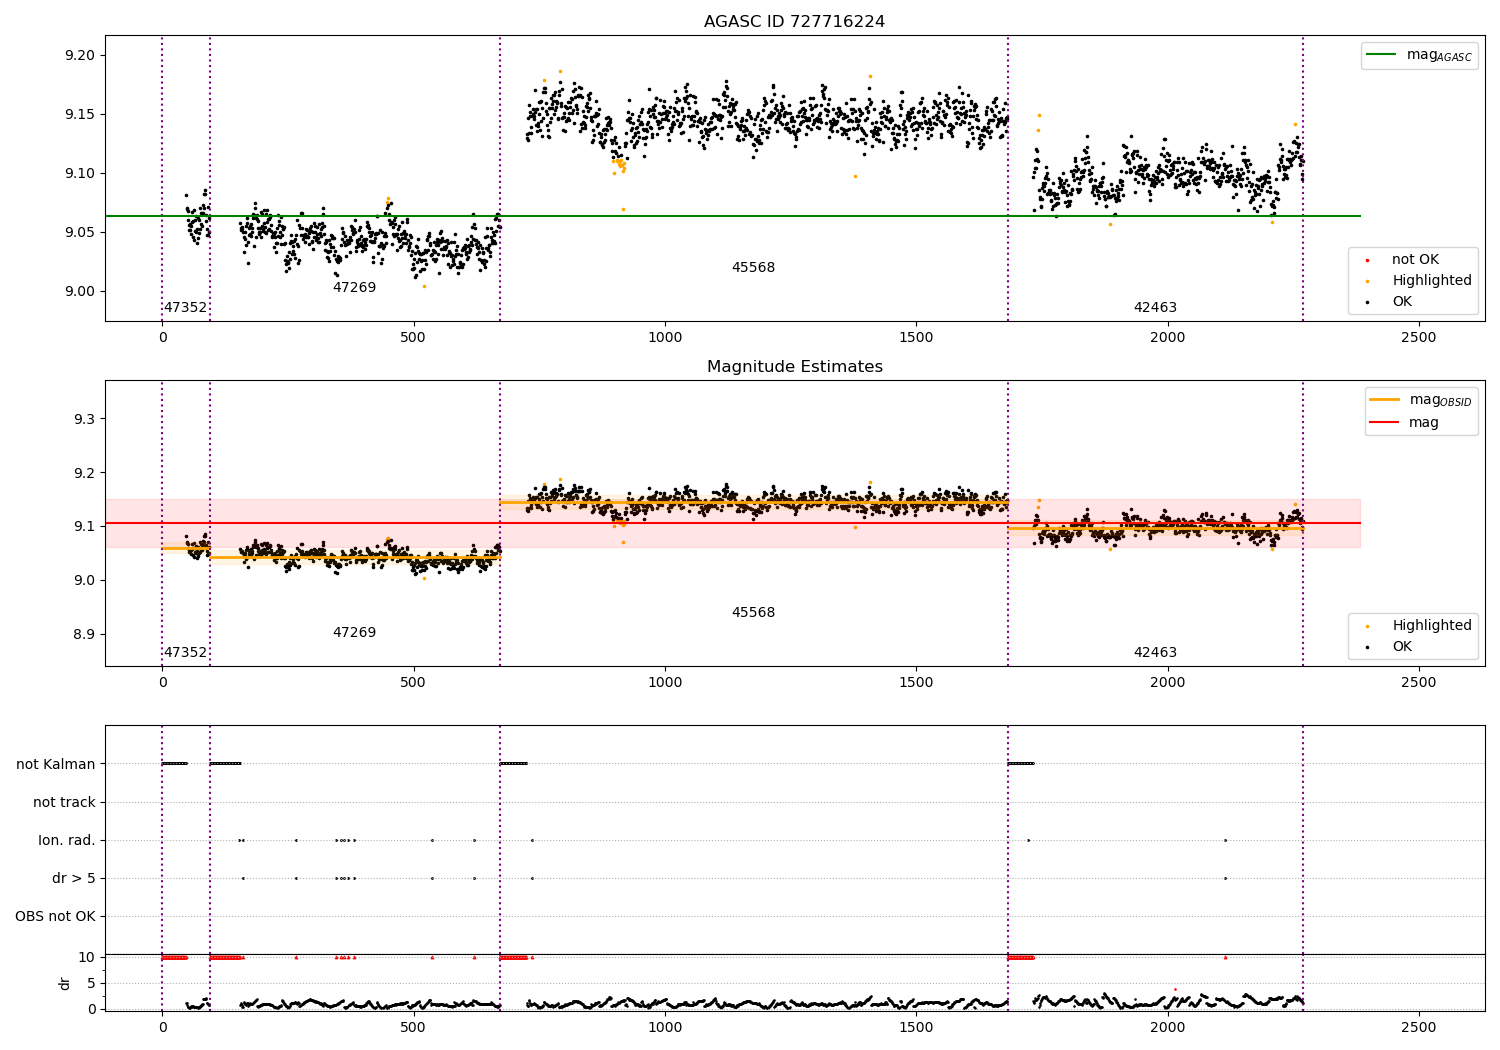Viewport: 1500px width, 1050px height.
Task: Click OBSID label 45568 in the middle plot
Action: tap(753, 612)
